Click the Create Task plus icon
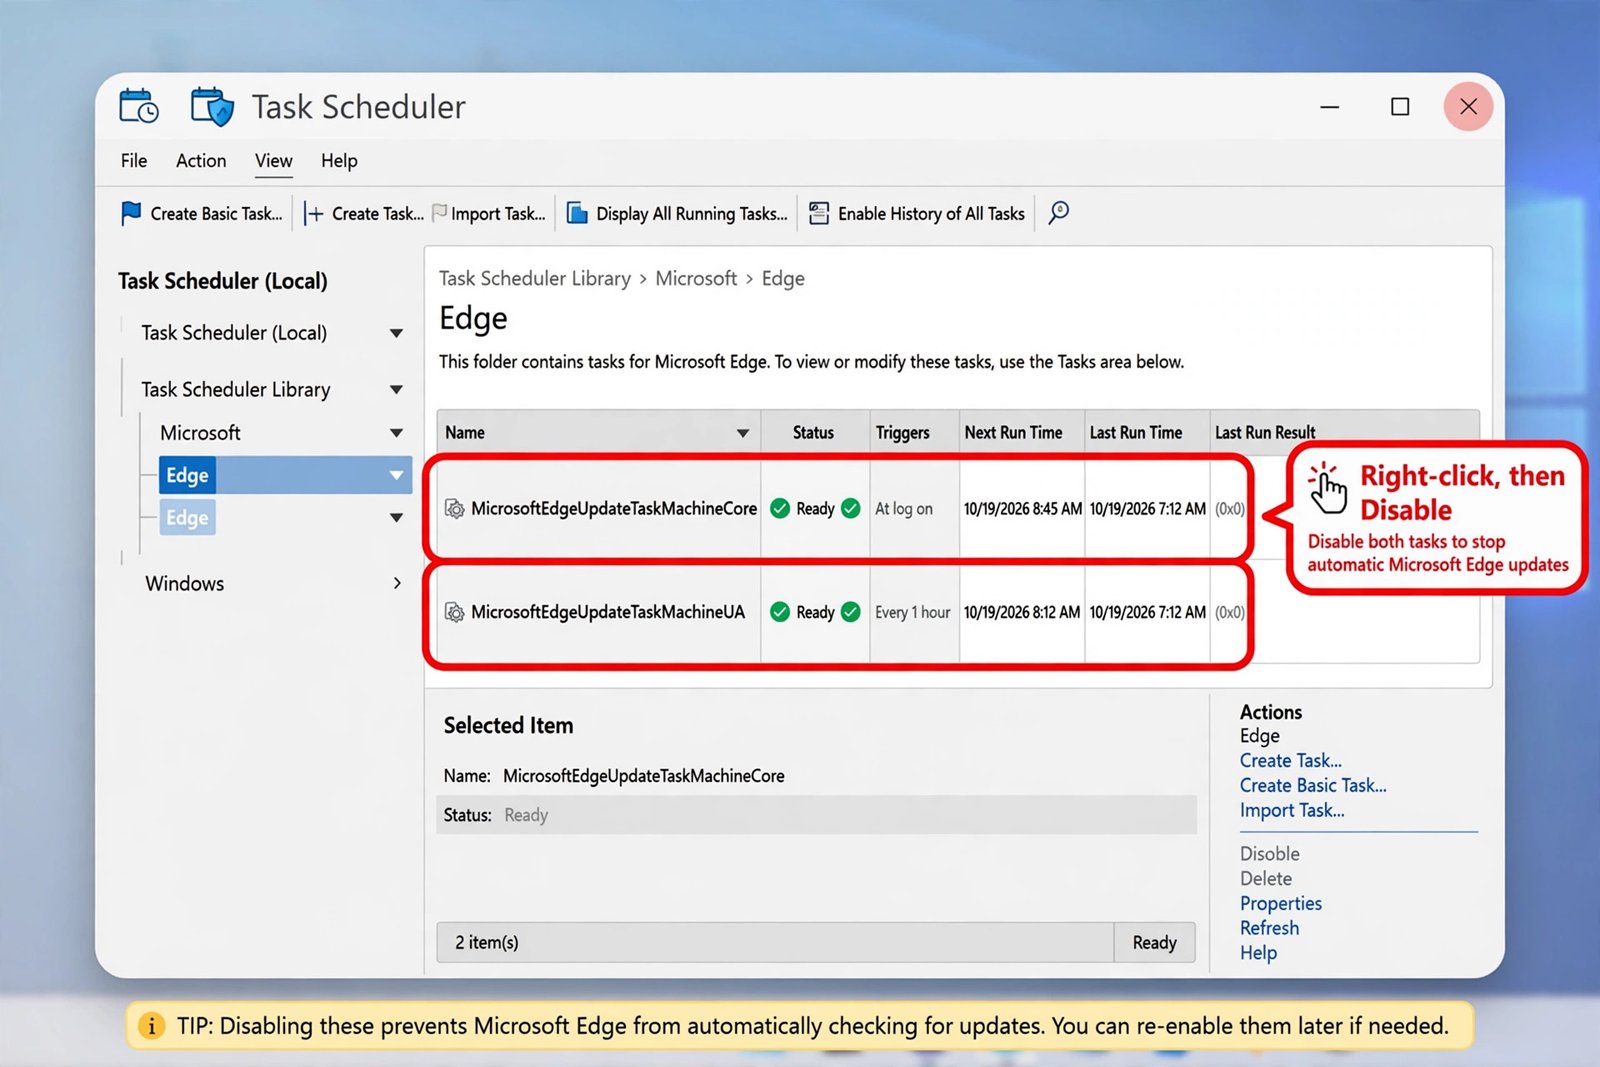1600x1067 pixels. (x=314, y=214)
